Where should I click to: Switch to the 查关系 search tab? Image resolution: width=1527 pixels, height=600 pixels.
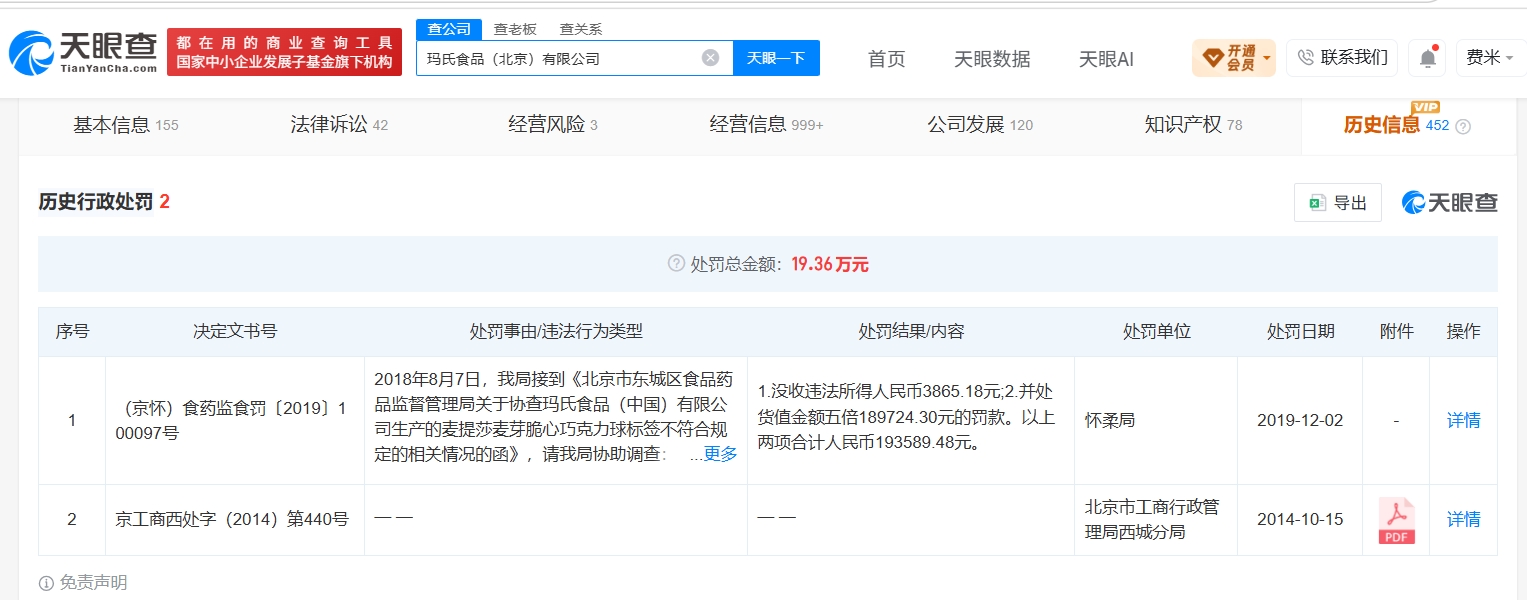point(580,29)
